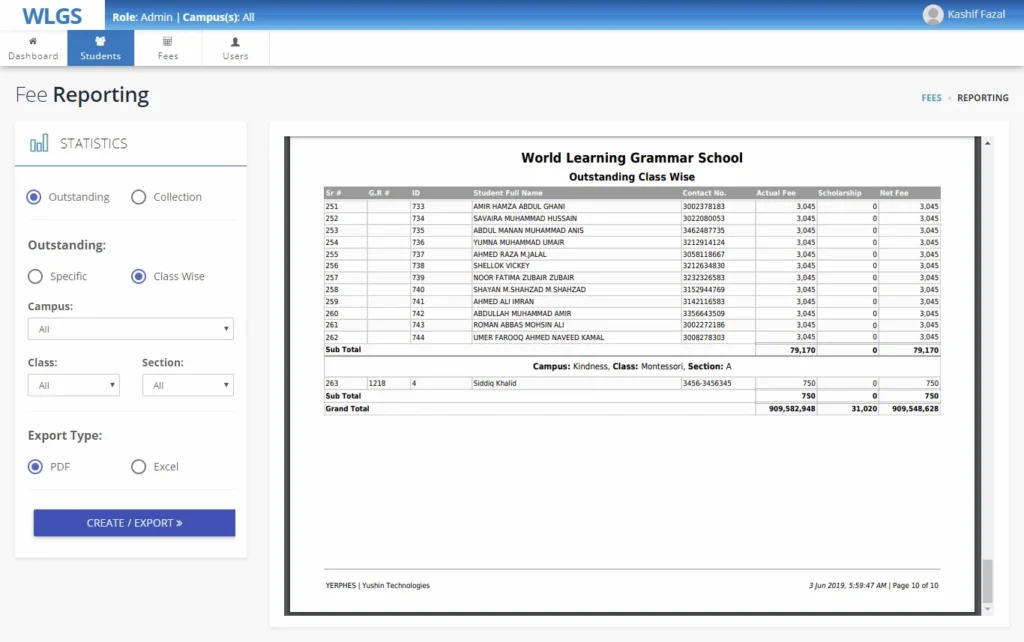Select the Class Wise radio button
Viewport: 1024px width, 642px height.
[x=139, y=276]
